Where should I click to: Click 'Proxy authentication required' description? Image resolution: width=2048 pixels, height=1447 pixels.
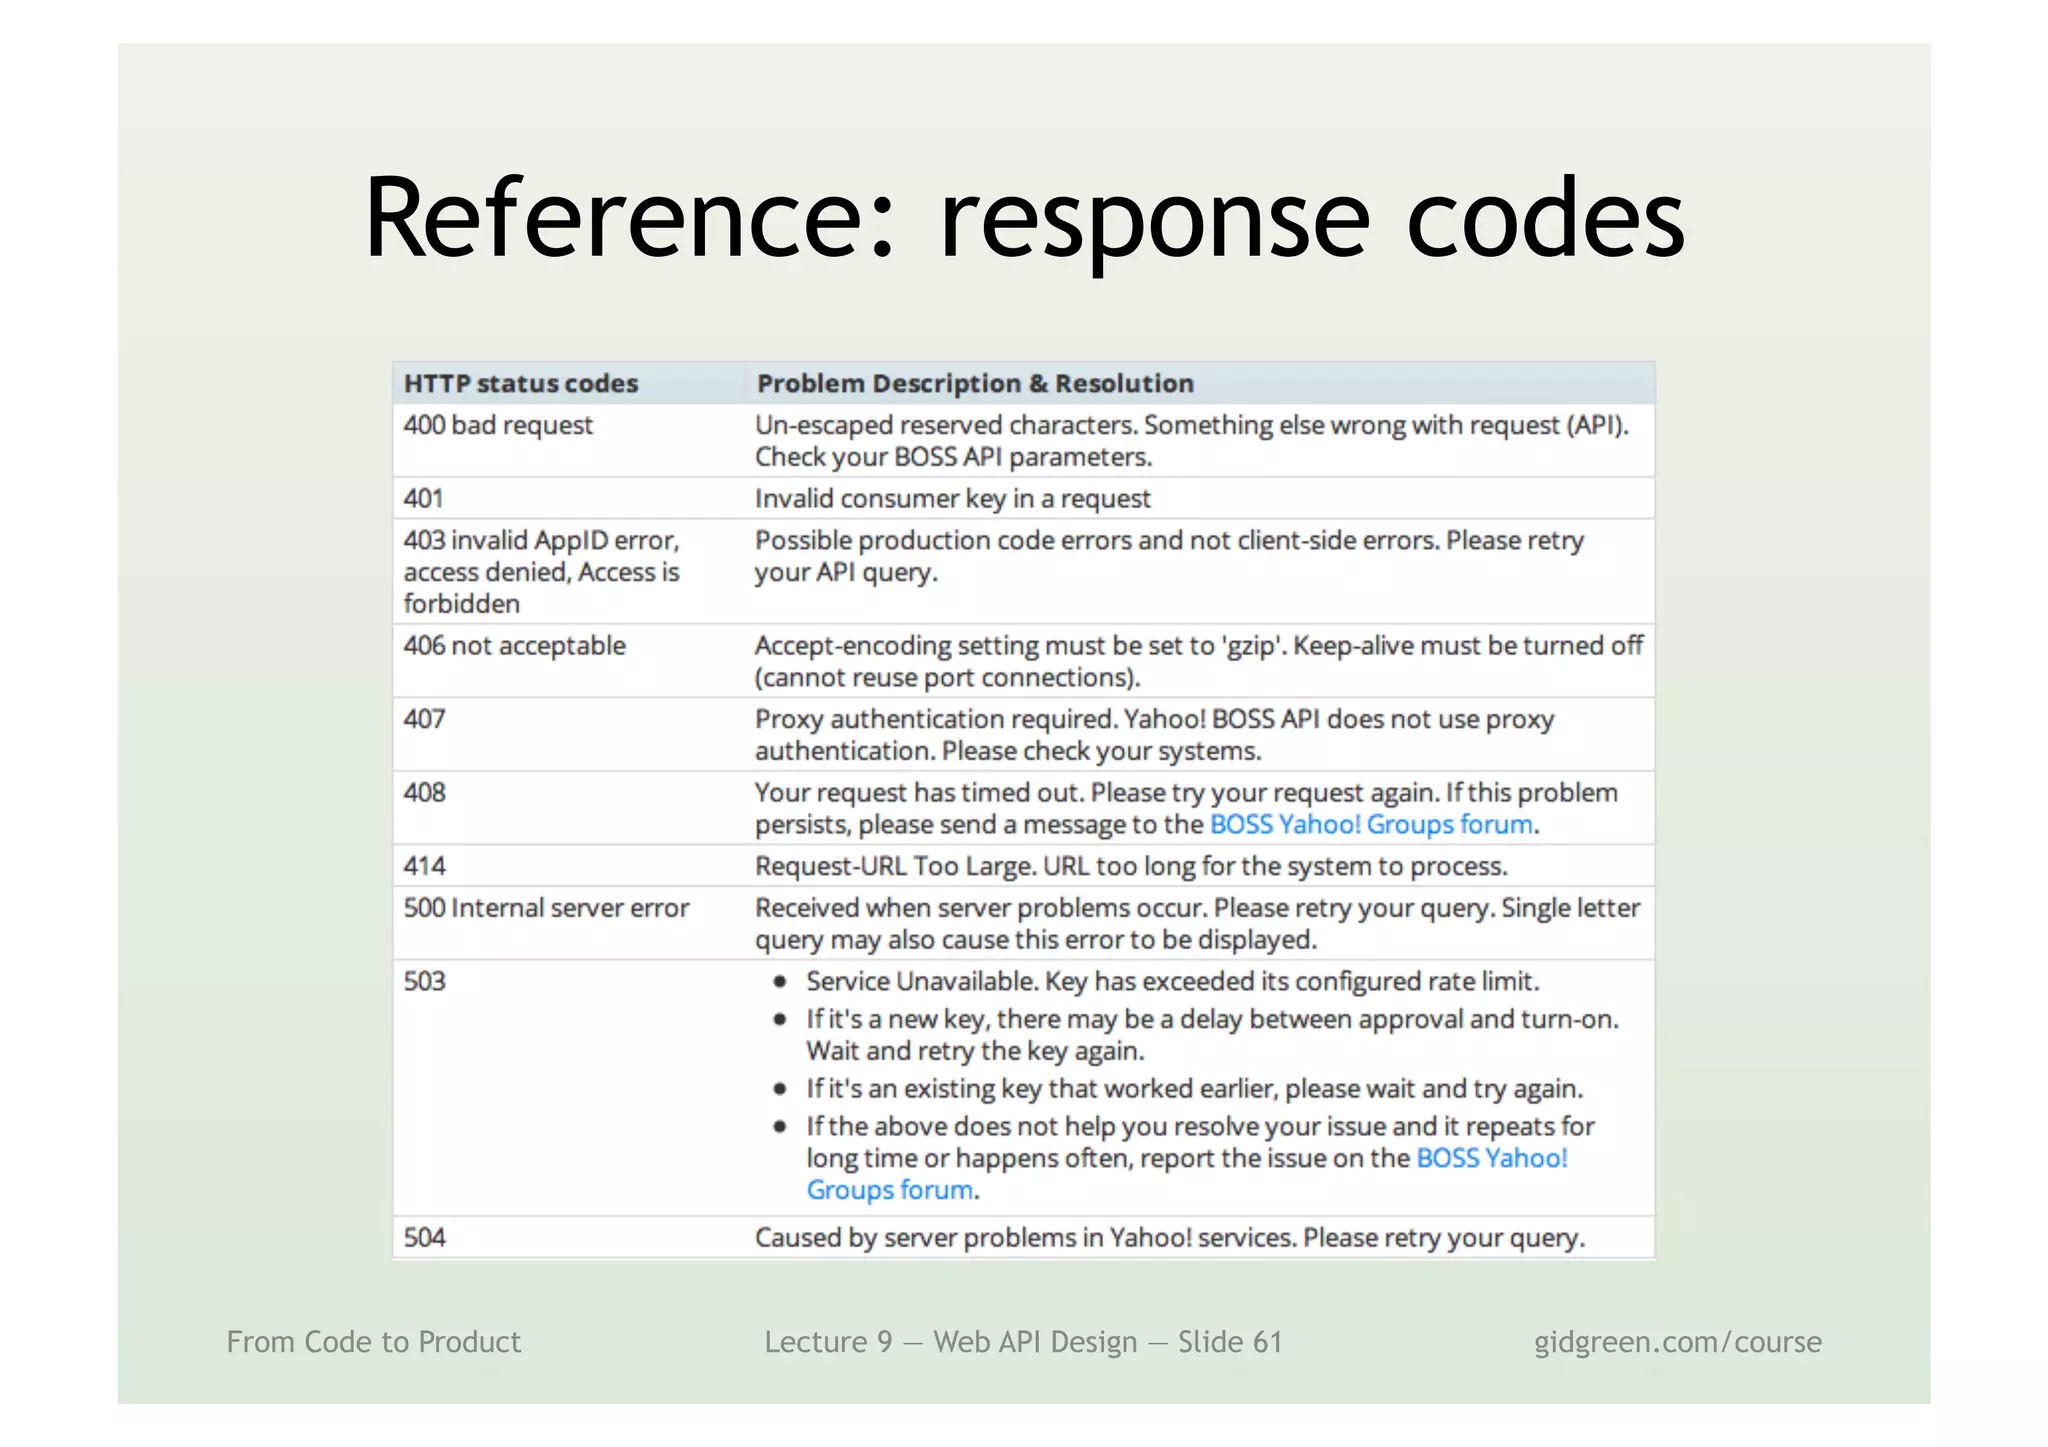(x=1155, y=735)
